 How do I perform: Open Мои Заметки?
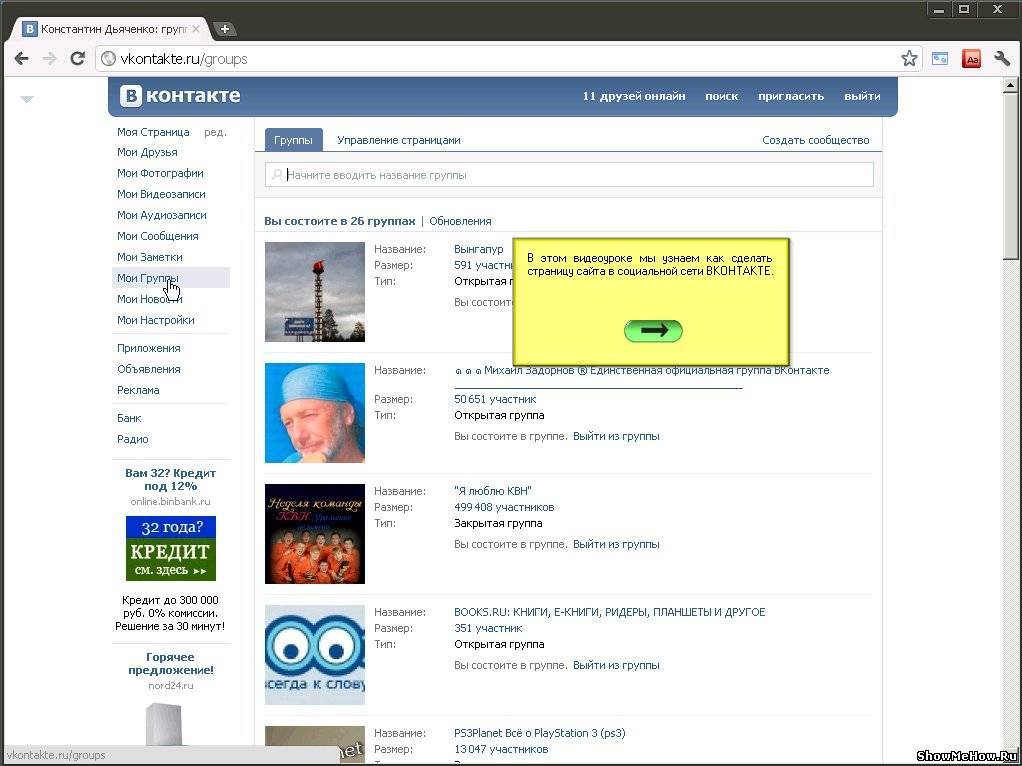point(150,257)
